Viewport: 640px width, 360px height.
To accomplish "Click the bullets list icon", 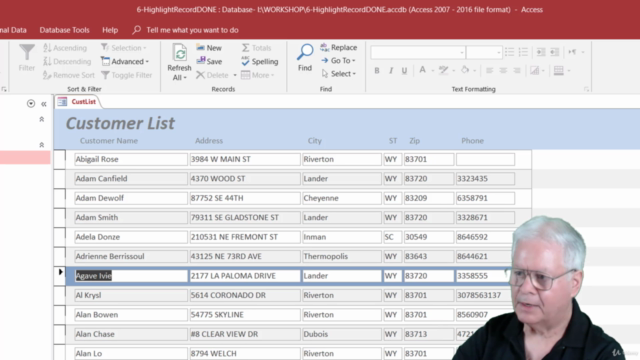I will click(509, 52).
